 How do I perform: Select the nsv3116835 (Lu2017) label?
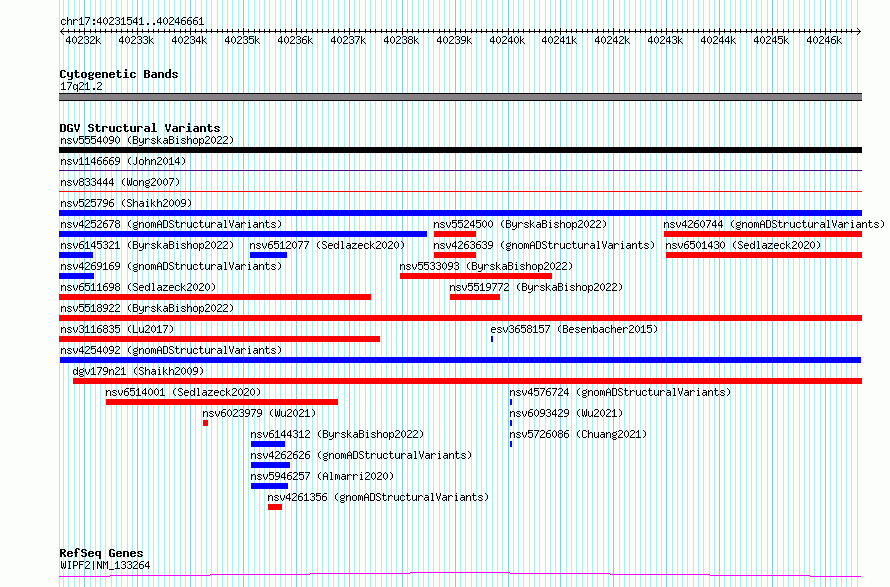coord(117,329)
